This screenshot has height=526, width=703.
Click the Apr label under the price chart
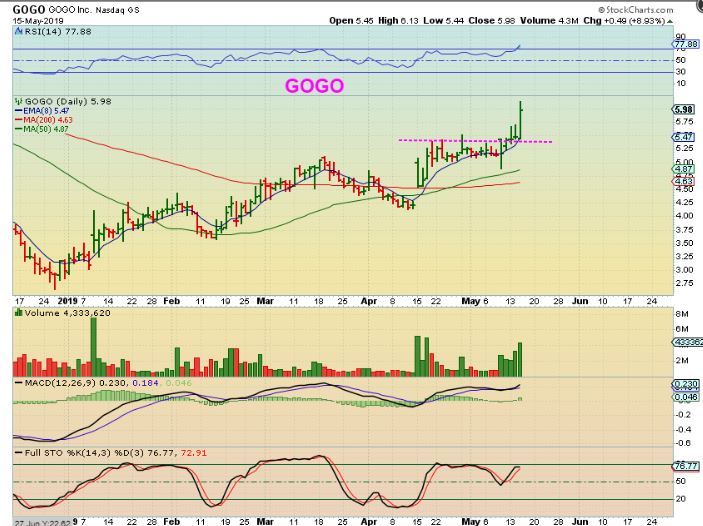point(369,301)
